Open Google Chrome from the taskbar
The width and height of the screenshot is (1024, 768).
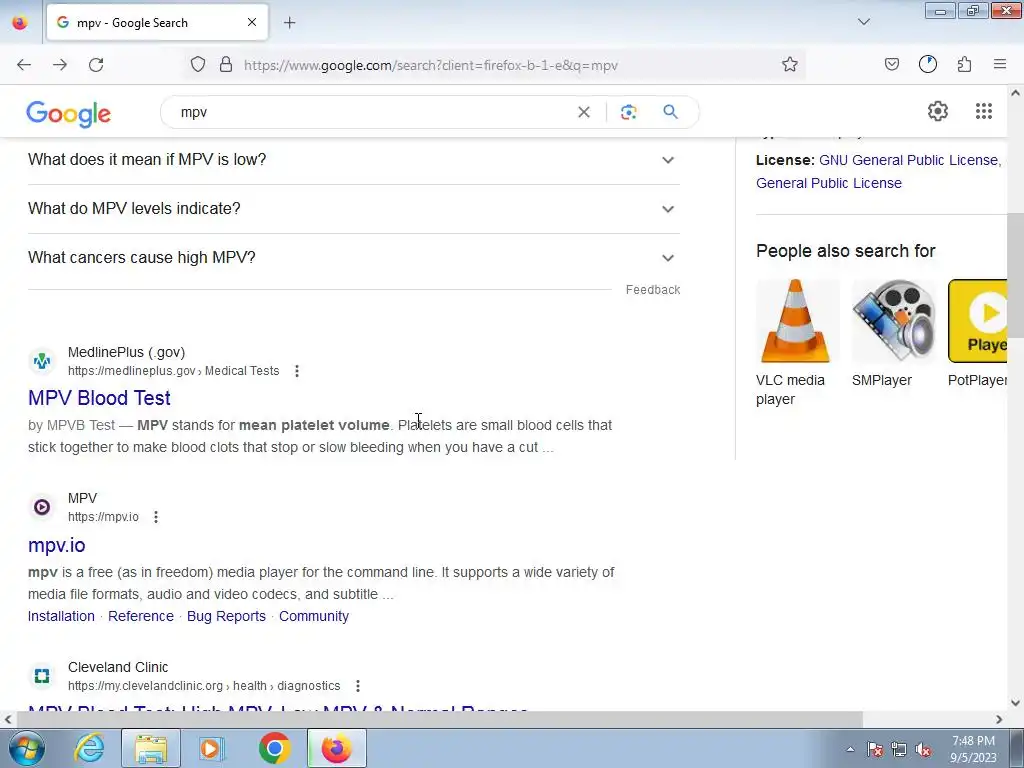[274, 748]
